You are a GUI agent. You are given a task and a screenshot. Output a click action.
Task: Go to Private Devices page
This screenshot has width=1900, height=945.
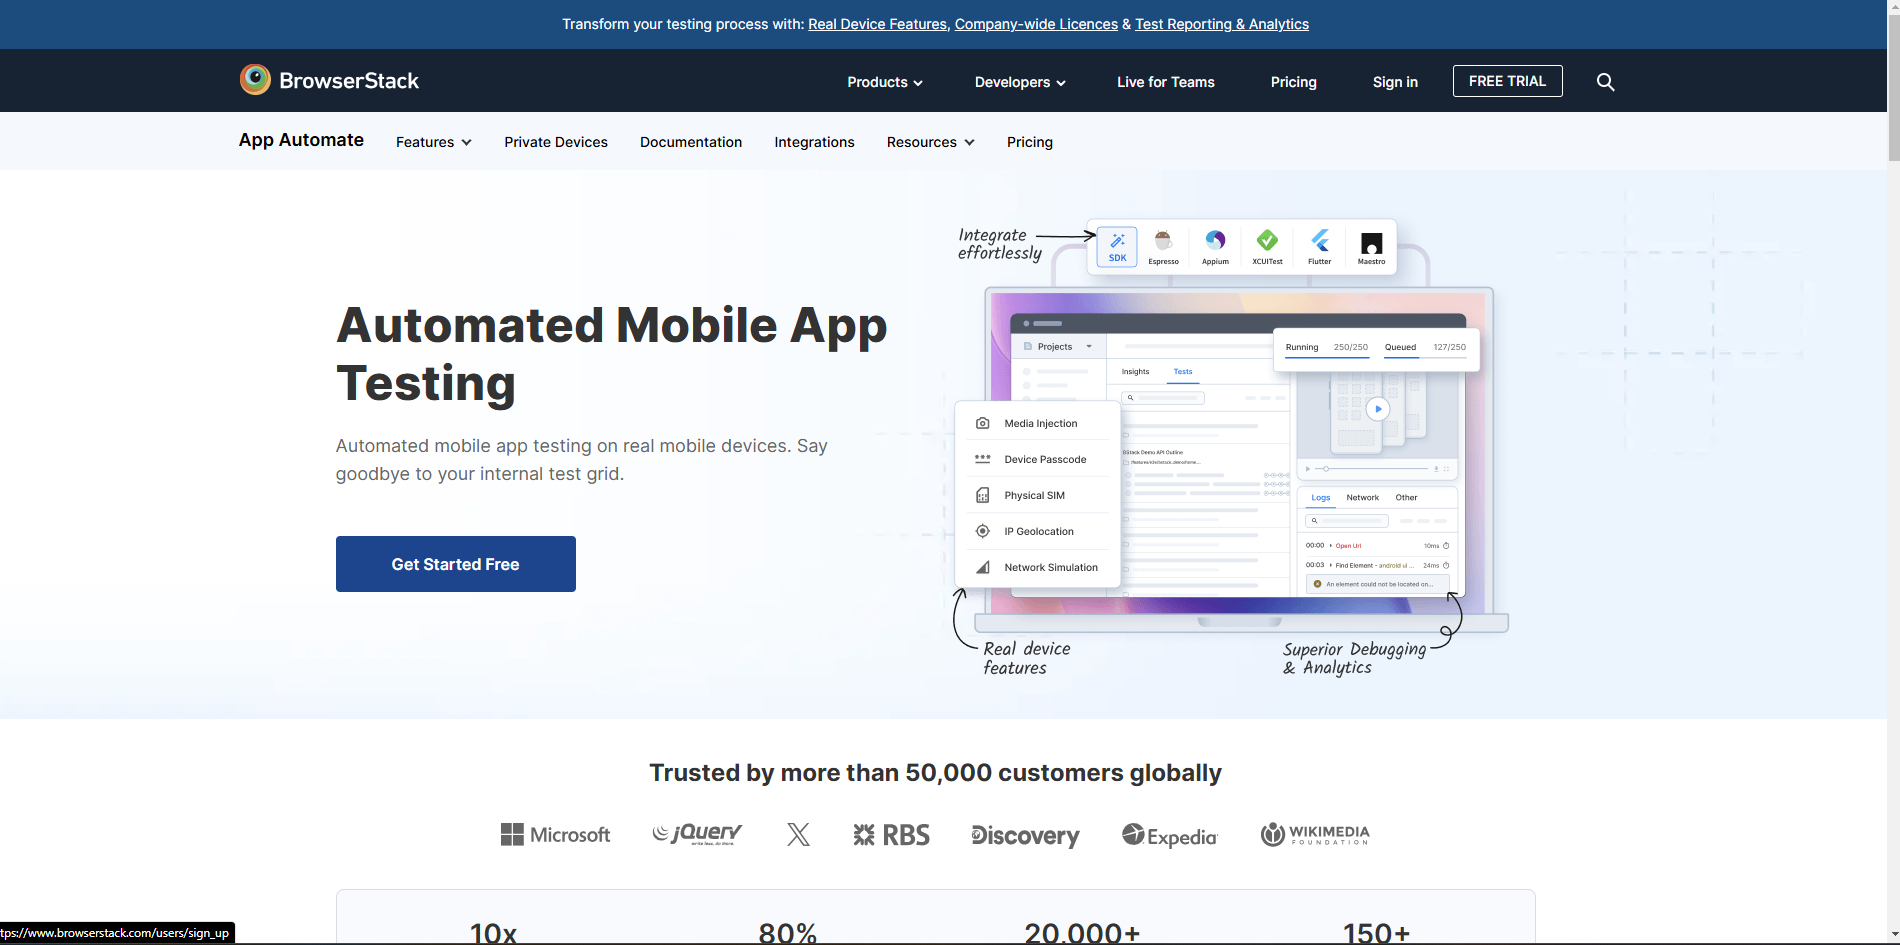[555, 142]
